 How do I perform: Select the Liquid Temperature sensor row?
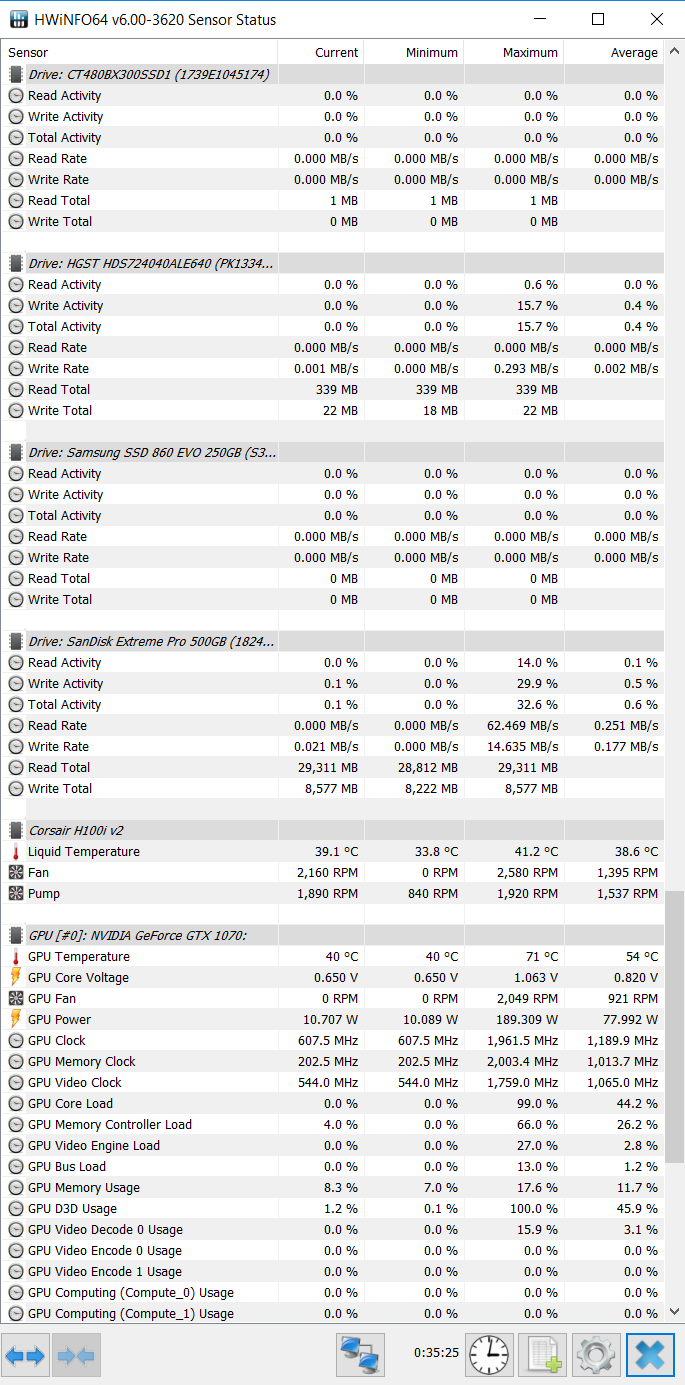coord(84,851)
